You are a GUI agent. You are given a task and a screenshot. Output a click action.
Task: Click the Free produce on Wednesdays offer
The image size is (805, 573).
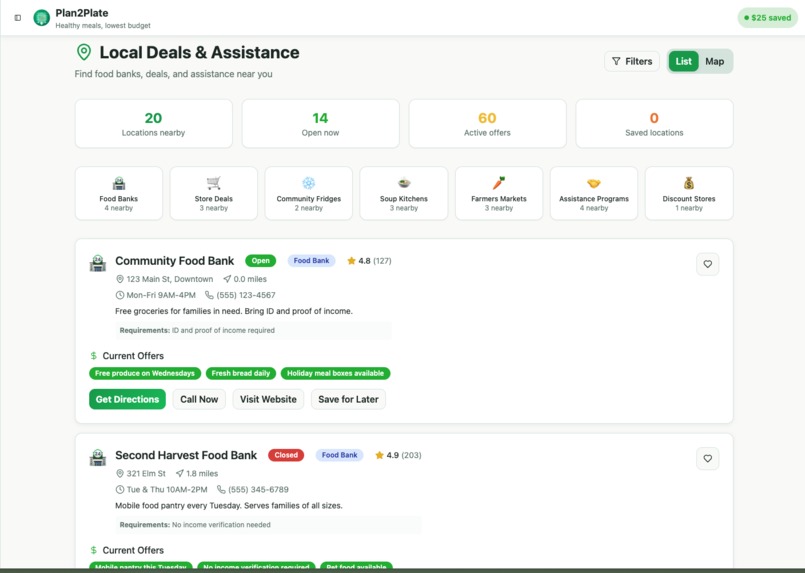point(145,373)
